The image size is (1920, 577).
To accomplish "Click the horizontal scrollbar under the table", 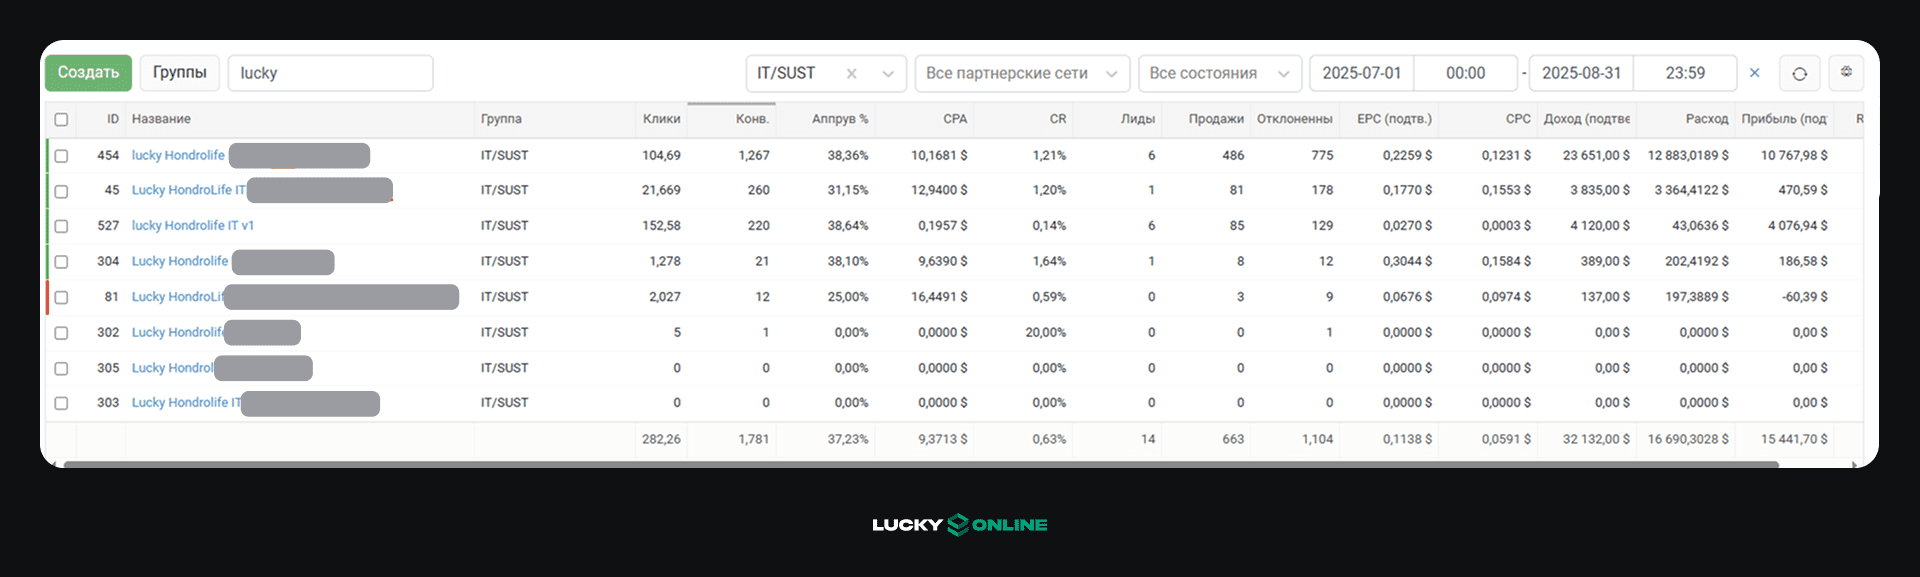I will click(920, 464).
